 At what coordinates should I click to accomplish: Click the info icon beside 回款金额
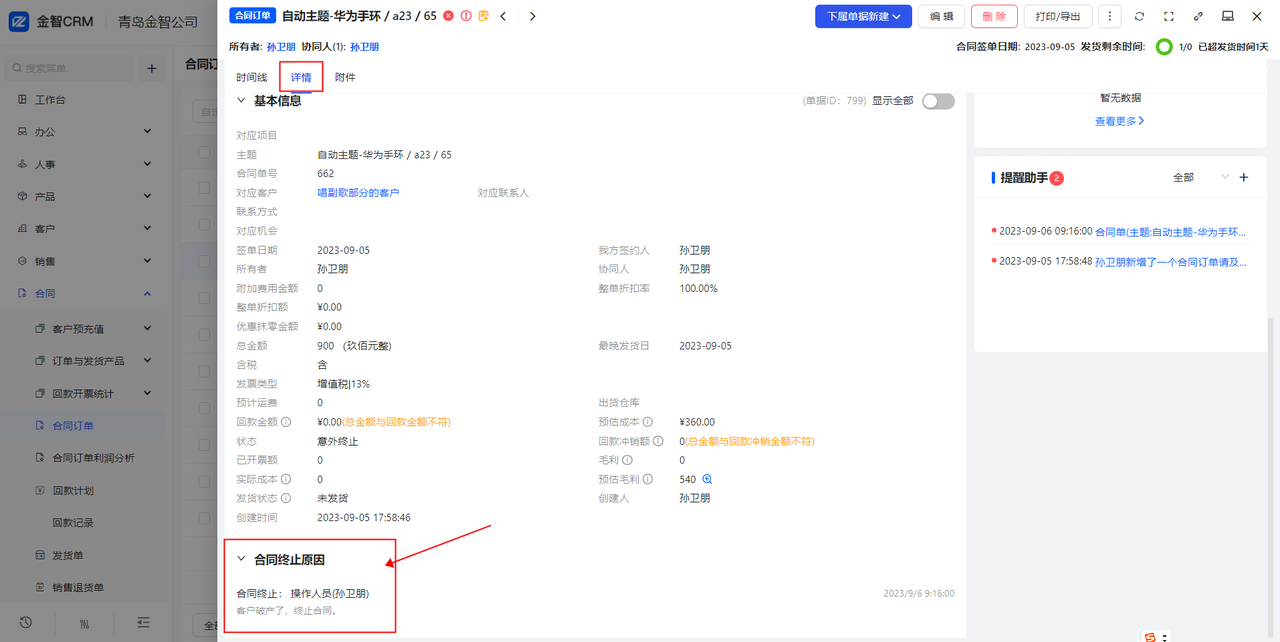pyautogui.click(x=286, y=422)
